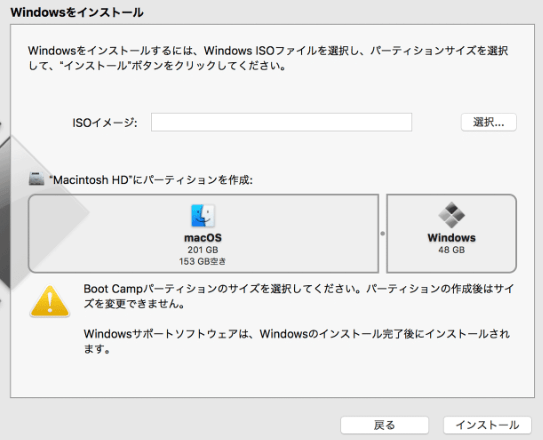Image resolution: width=543 pixels, height=440 pixels.
Task: Click the ISO file selection instruction paragraph
Action: coord(268,58)
